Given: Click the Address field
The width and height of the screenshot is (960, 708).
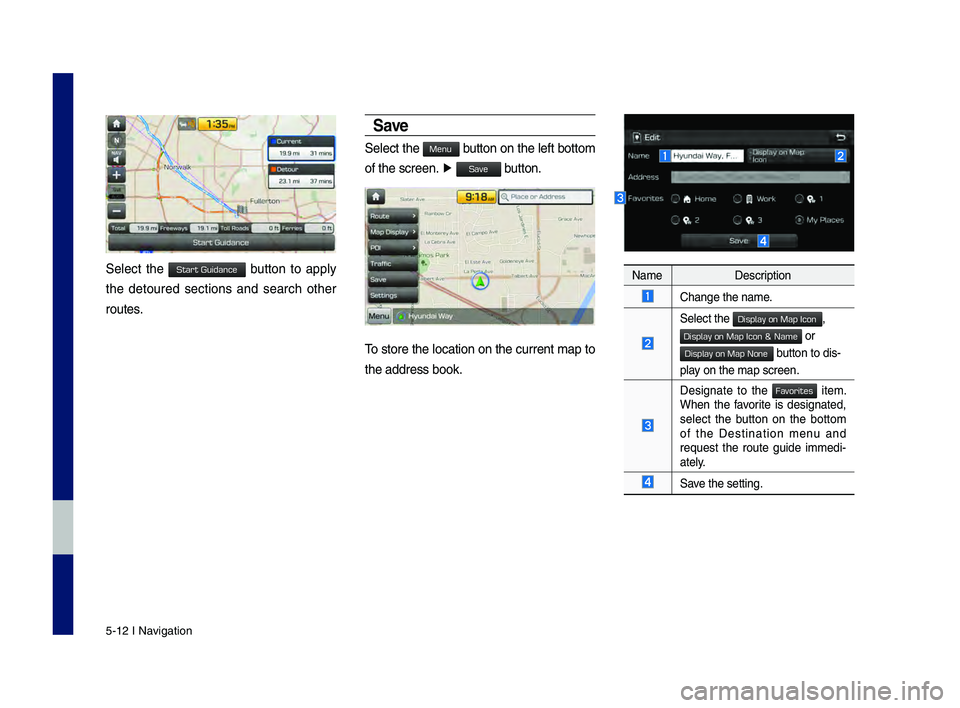Looking at the screenshot, I should point(760,177).
